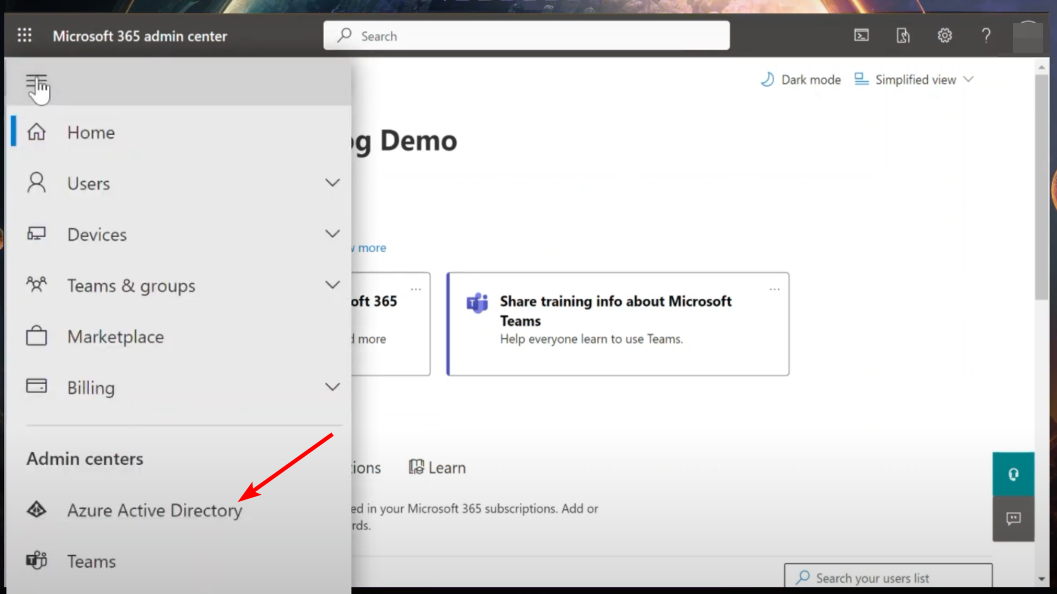1057x594 pixels.
Task: Open the Share training info about Microsoft Teams card
Action: coord(617,324)
